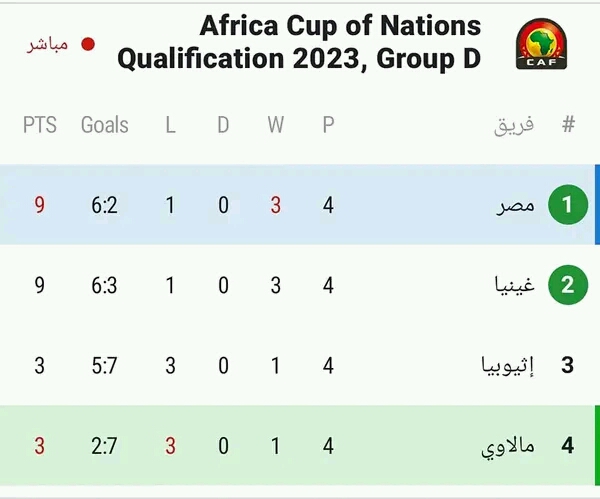This screenshot has width=600, height=499.
Task: Select the إثيوبيا team name
Action: [x=507, y=365]
